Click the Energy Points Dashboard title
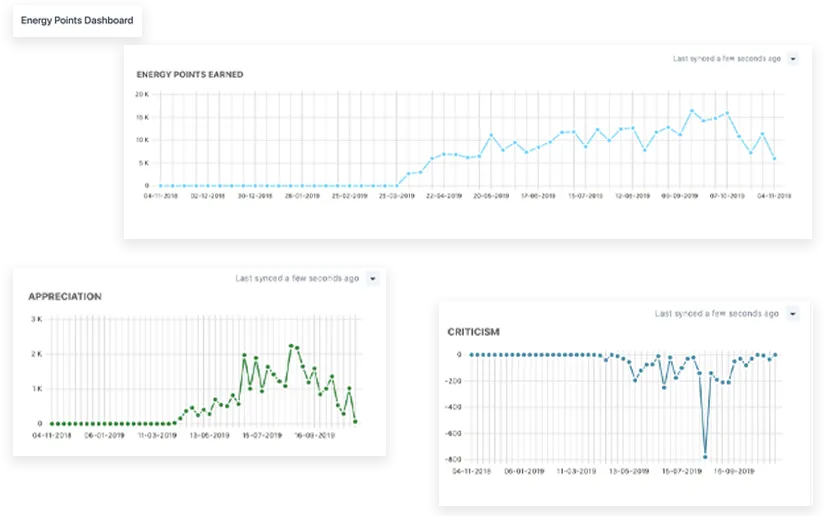The width and height of the screenshot is (826, 516). (77, 20)
